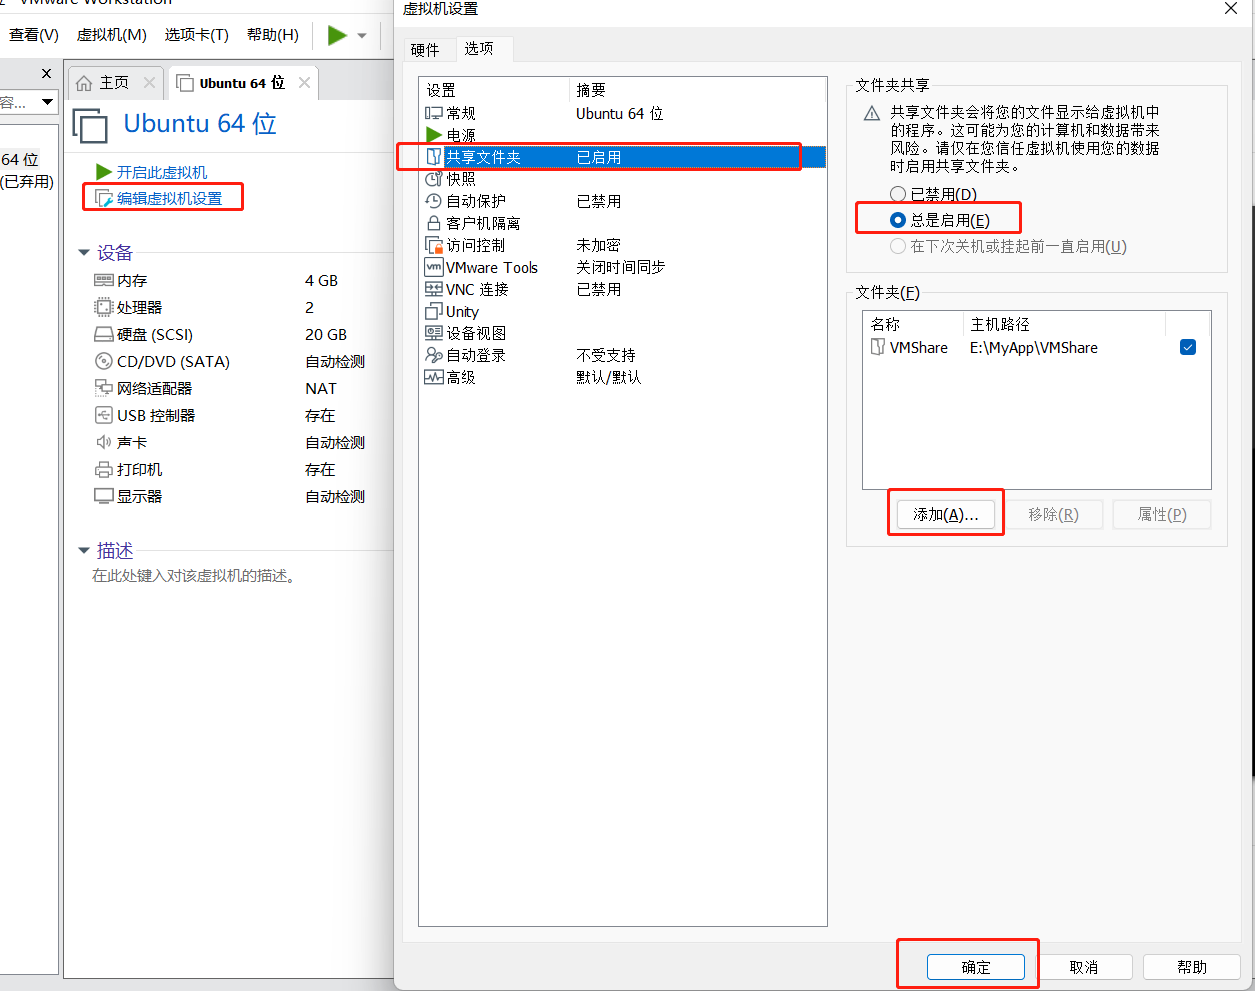Click the CD/DVD (SATA) disc icon
Image resolution: width=1255 pixels, height=991 pixels.
(x=103, y=361)
